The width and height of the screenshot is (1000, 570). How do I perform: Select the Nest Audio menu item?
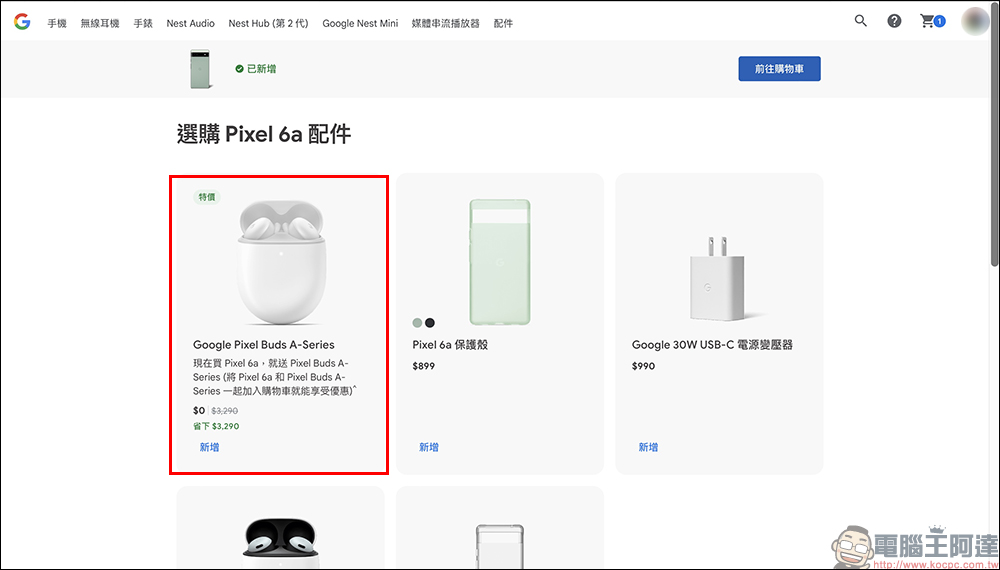coord(190,23)
